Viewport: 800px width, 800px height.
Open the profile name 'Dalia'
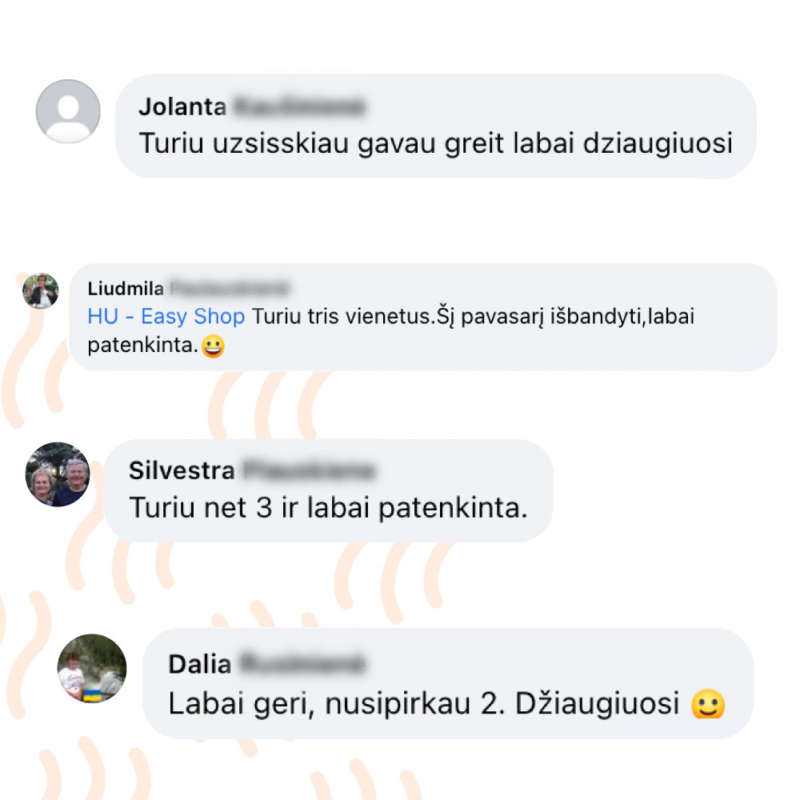pos(199,664)
